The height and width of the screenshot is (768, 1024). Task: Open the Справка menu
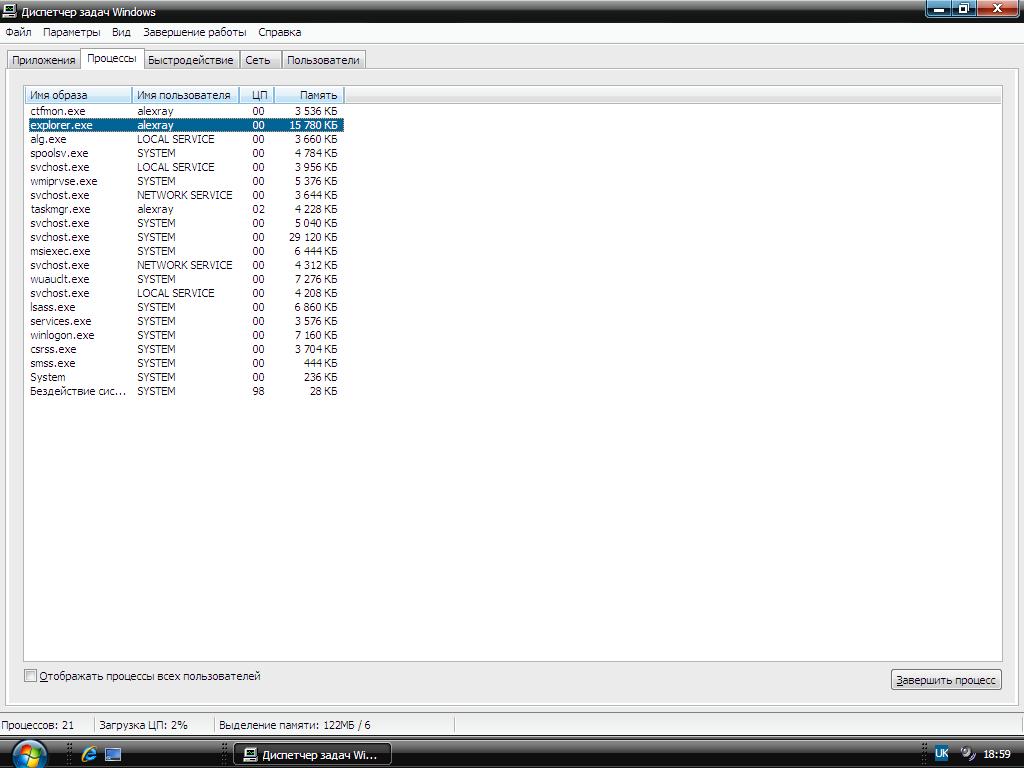tap(280, 32)
